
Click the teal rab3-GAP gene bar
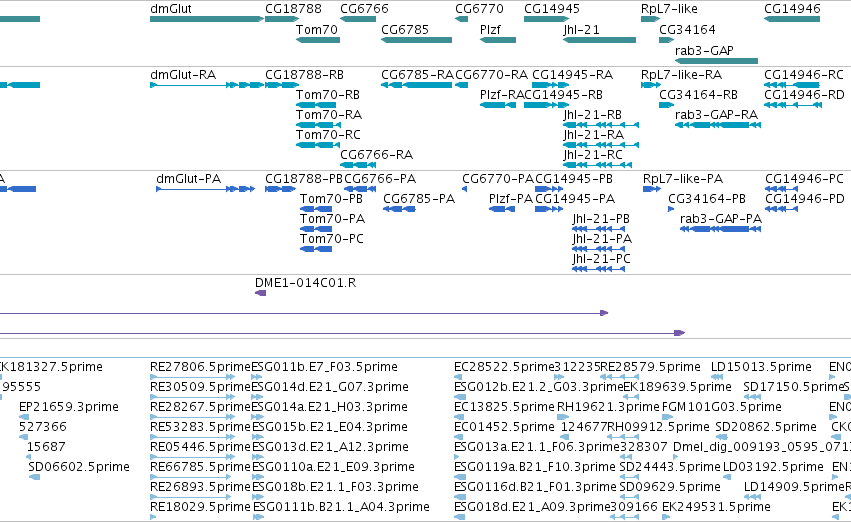(716, 61)
